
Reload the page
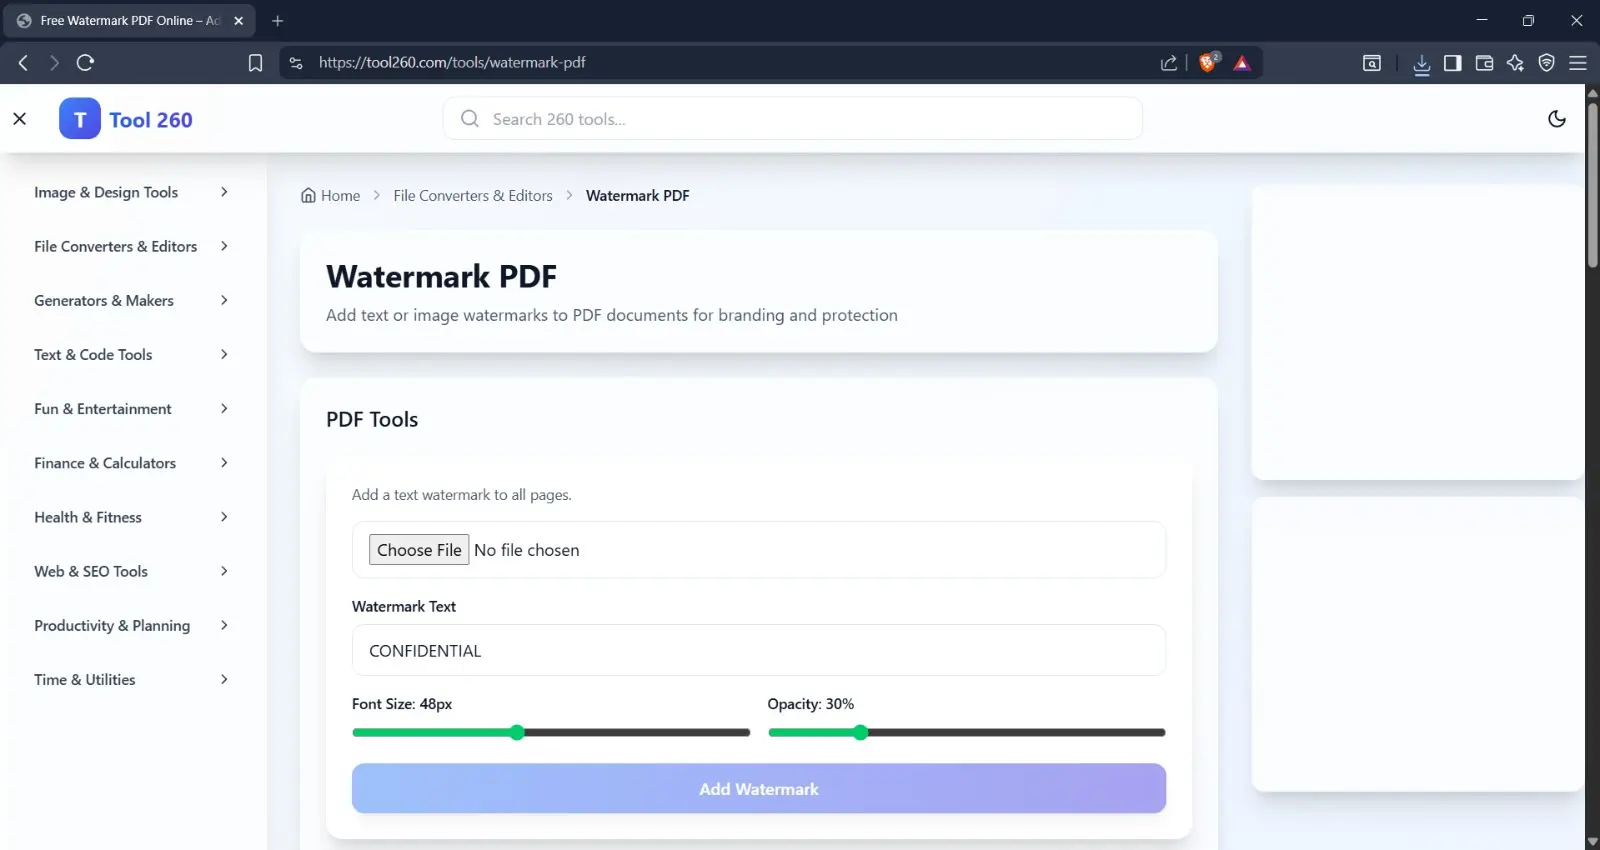coord(86,63)
